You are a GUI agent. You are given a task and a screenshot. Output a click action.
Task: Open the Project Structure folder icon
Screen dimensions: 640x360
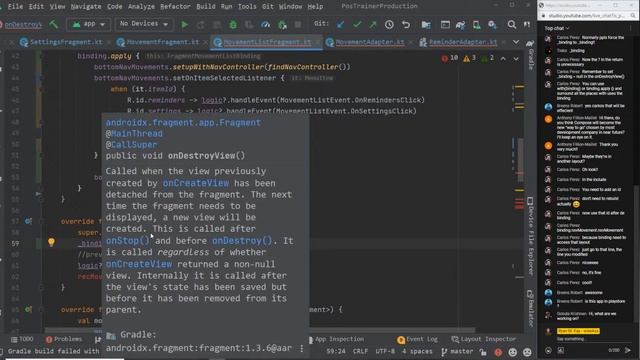pos(426,24)
